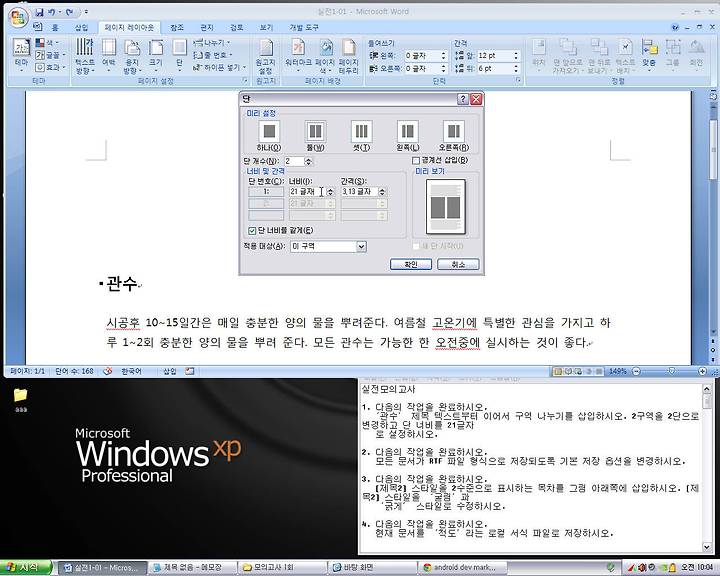Open the 맞춤 (Align) tool
Screen dimensions: 720x576
pos(649,55)
